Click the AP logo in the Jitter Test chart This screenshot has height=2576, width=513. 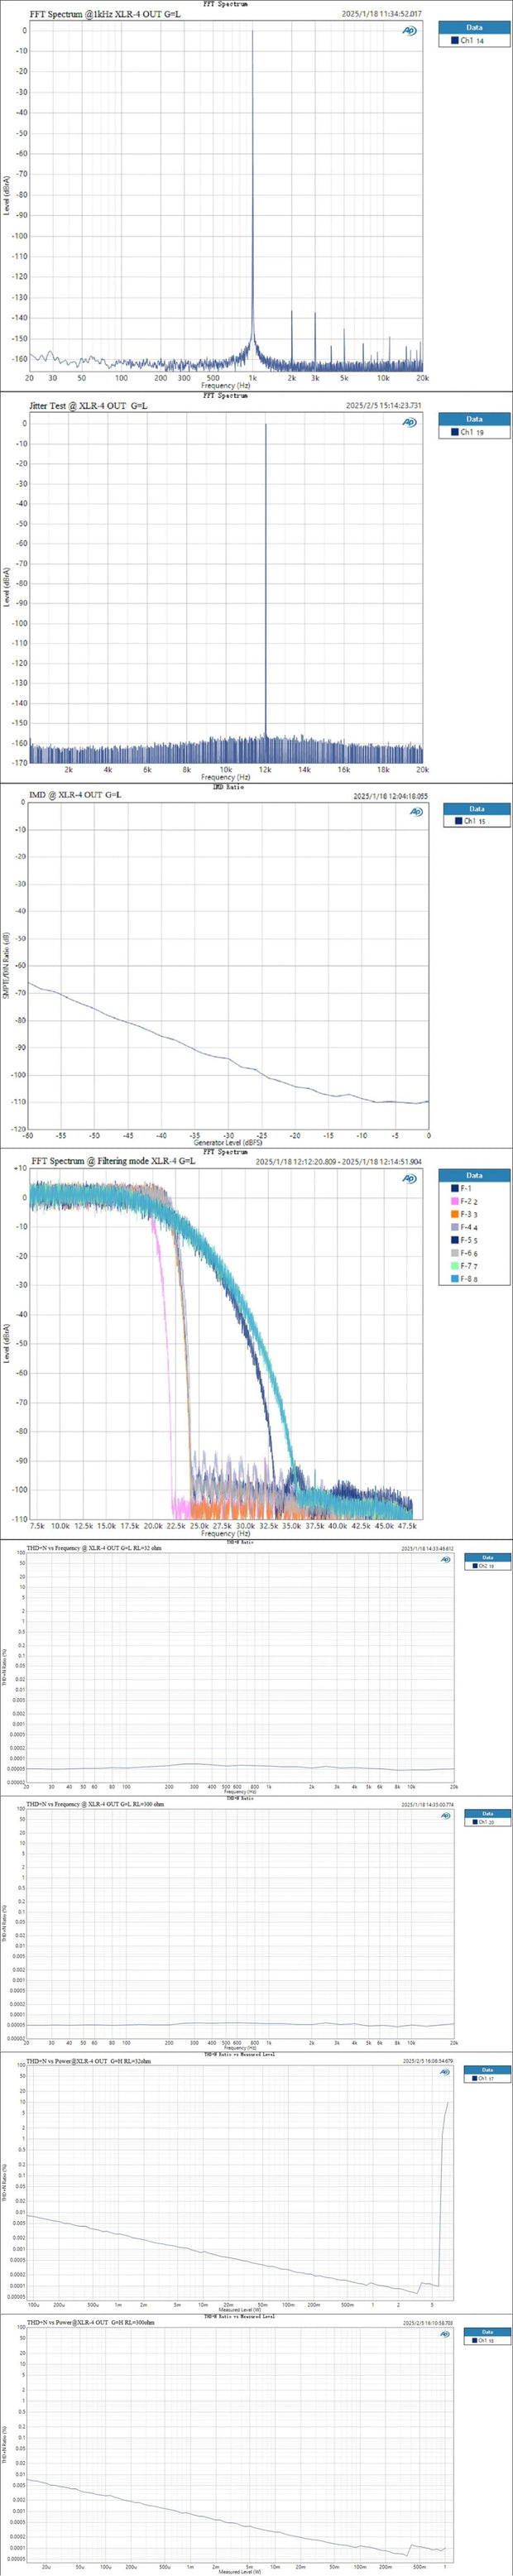tap(409, 423)
